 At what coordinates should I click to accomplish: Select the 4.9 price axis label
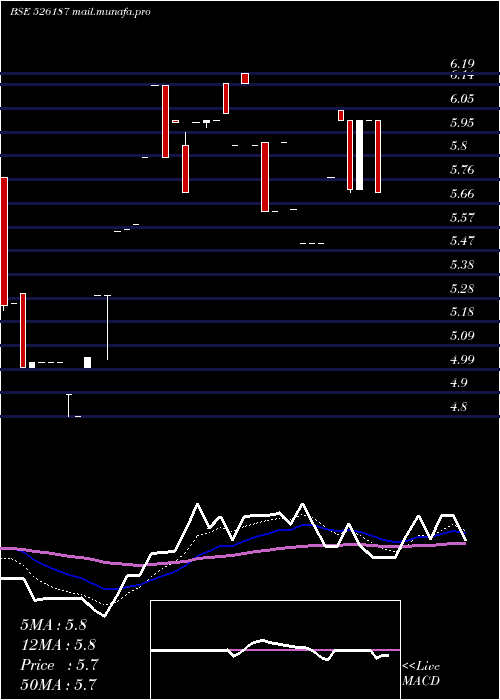[458, 383]
